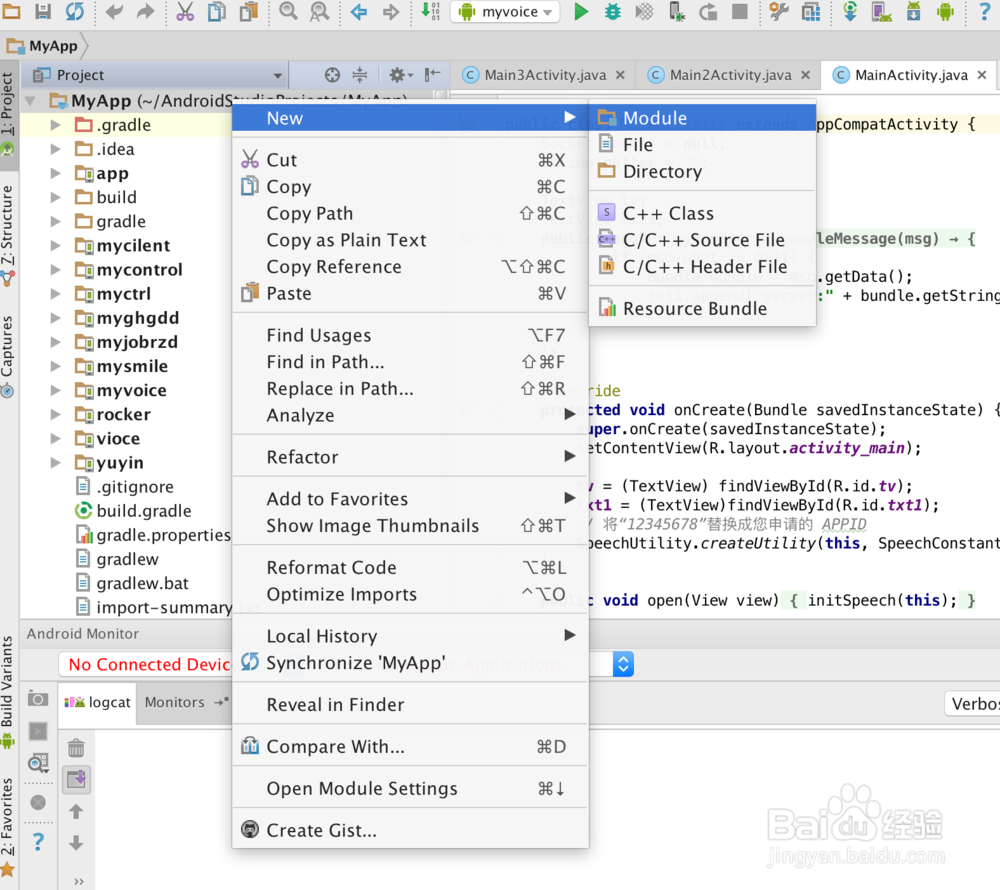Screen dimensions: 1000x890
Task: Expand the app module arrow
Action: pyautogui.click(x=56, y=173)
